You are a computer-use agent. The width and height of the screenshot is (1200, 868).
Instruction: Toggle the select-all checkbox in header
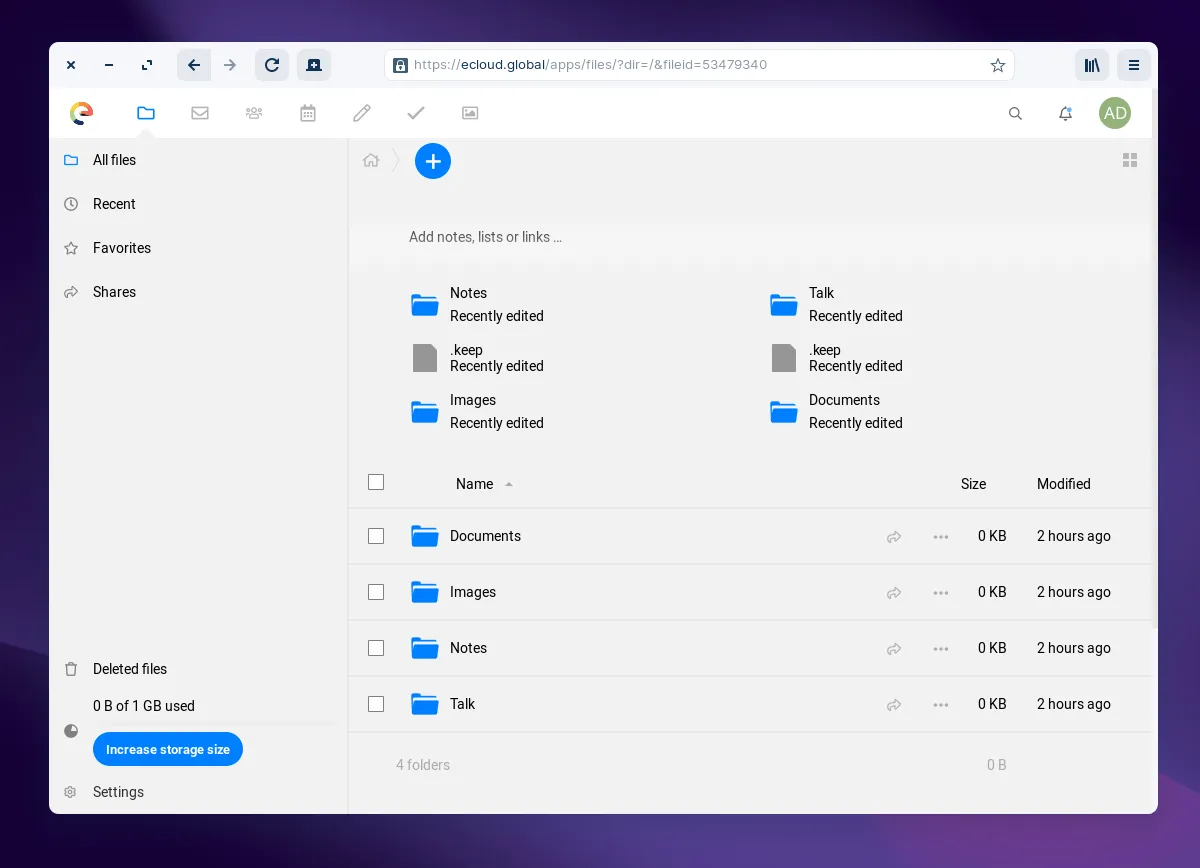[x=376, y=482]
